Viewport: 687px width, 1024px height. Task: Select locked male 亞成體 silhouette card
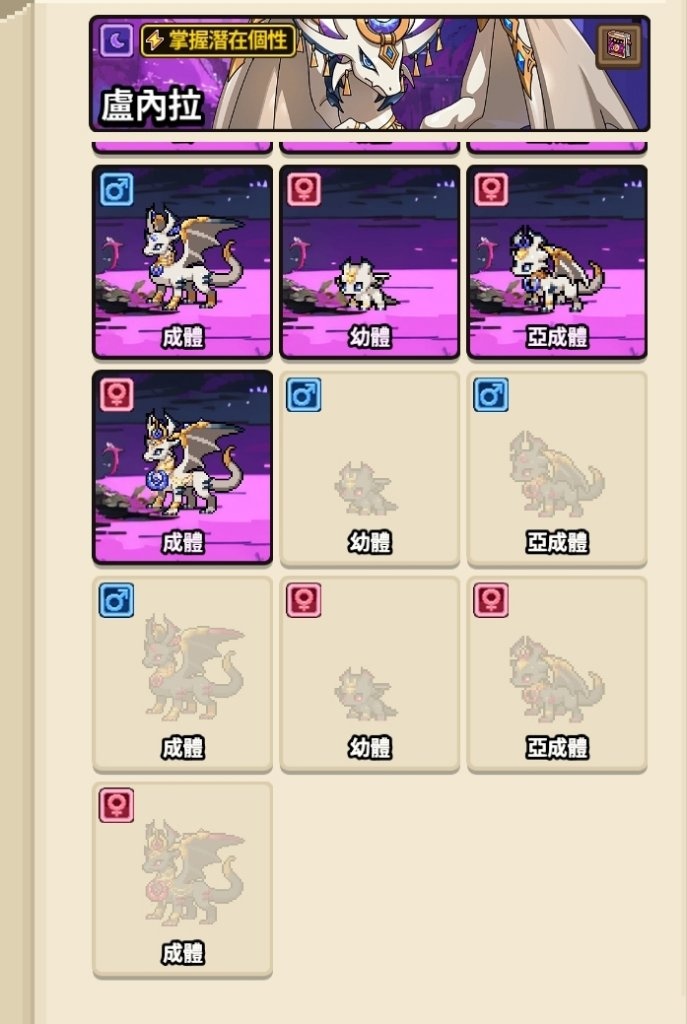557,468
